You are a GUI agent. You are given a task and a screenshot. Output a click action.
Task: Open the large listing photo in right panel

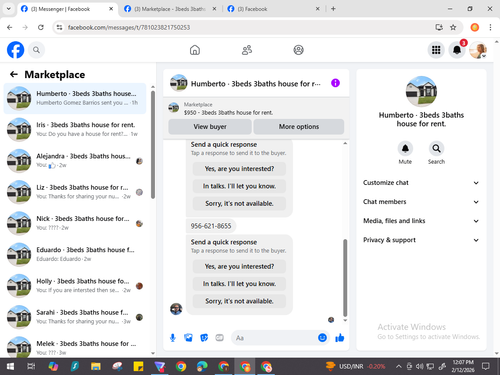[421, 91]
